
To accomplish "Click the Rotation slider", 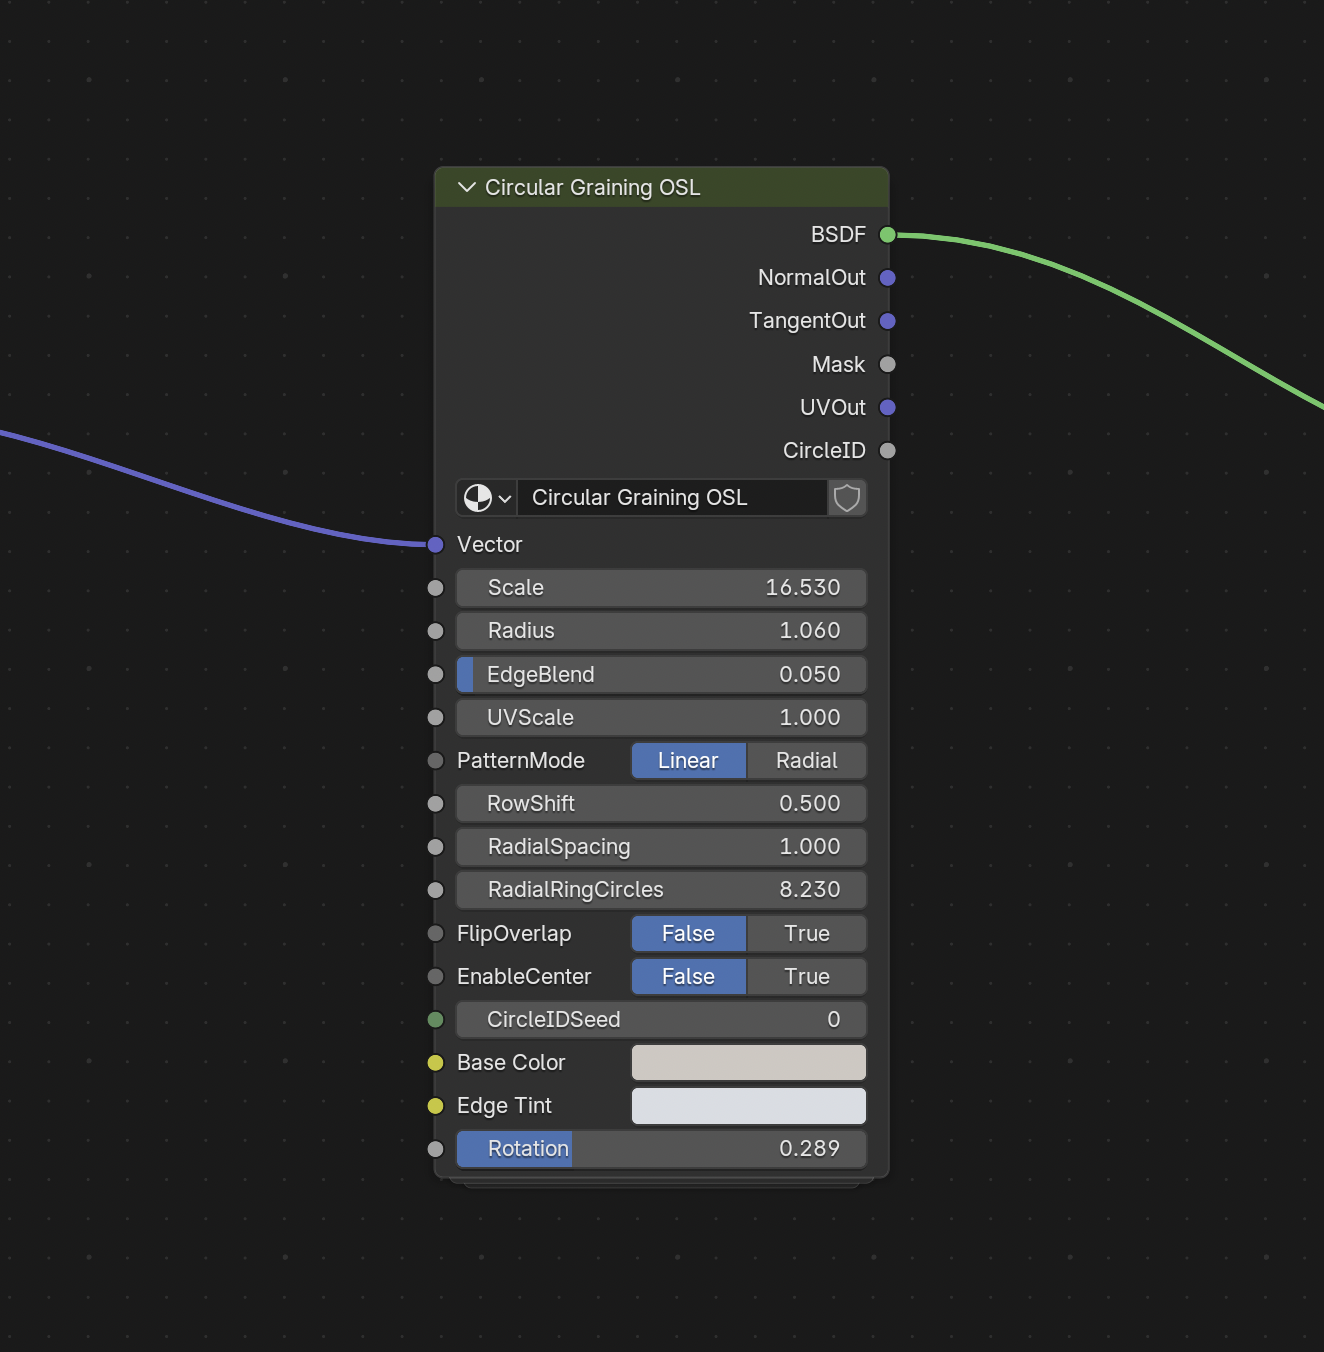I will point(661,1149).
